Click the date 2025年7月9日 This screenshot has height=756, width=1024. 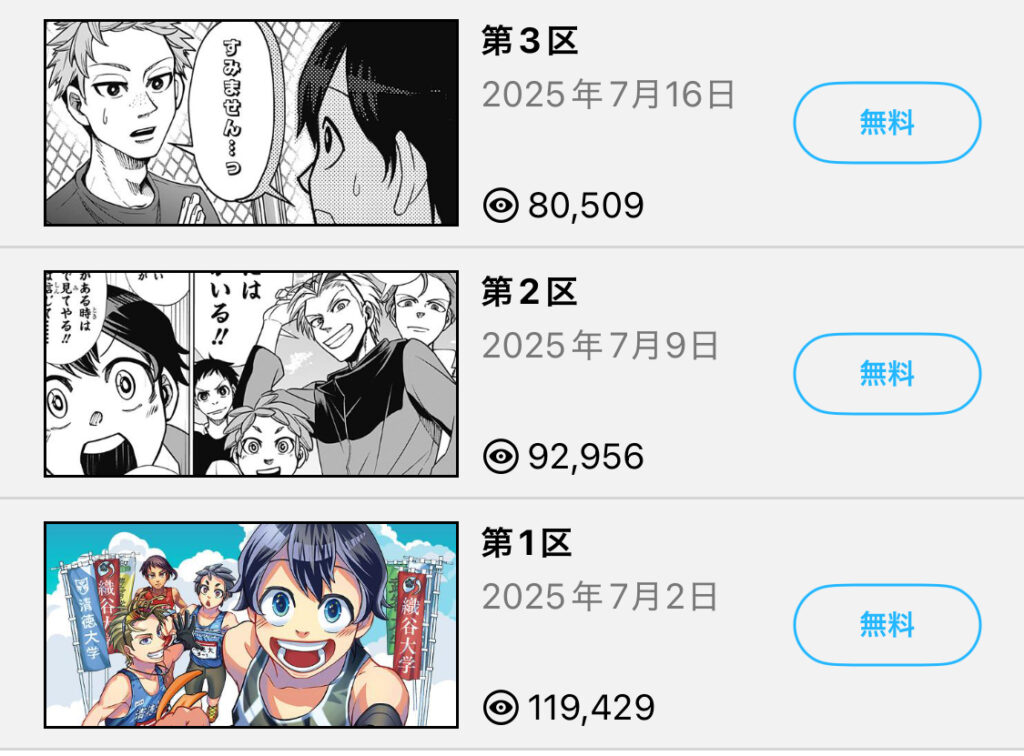[x=600, y=345]
